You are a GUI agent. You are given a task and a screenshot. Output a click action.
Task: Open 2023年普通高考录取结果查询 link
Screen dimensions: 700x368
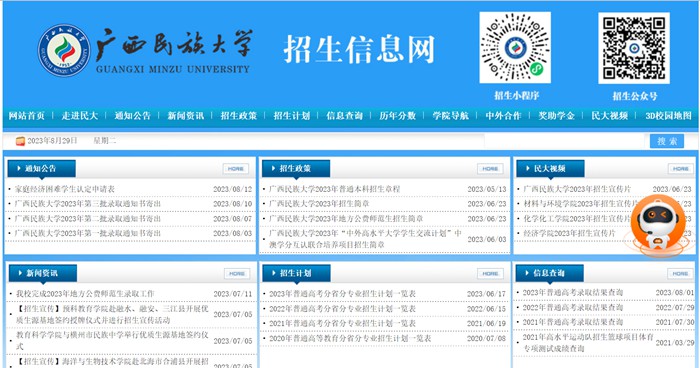[x=573, y=293]
